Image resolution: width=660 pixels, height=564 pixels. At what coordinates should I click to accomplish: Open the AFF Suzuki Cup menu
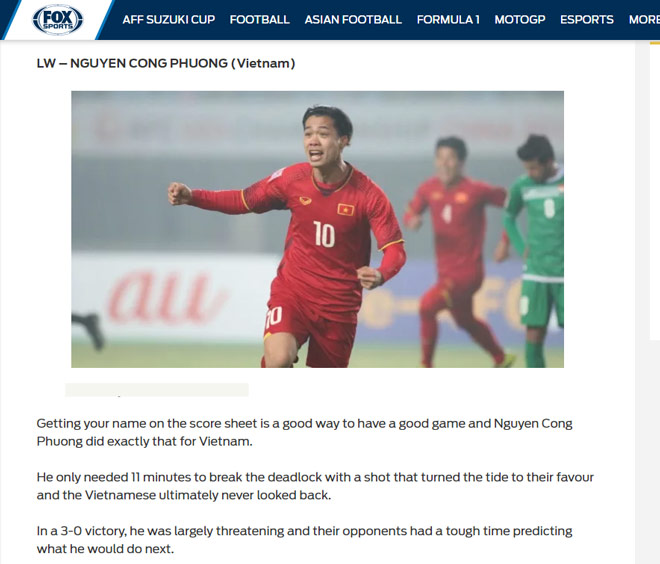click(169, 20)
